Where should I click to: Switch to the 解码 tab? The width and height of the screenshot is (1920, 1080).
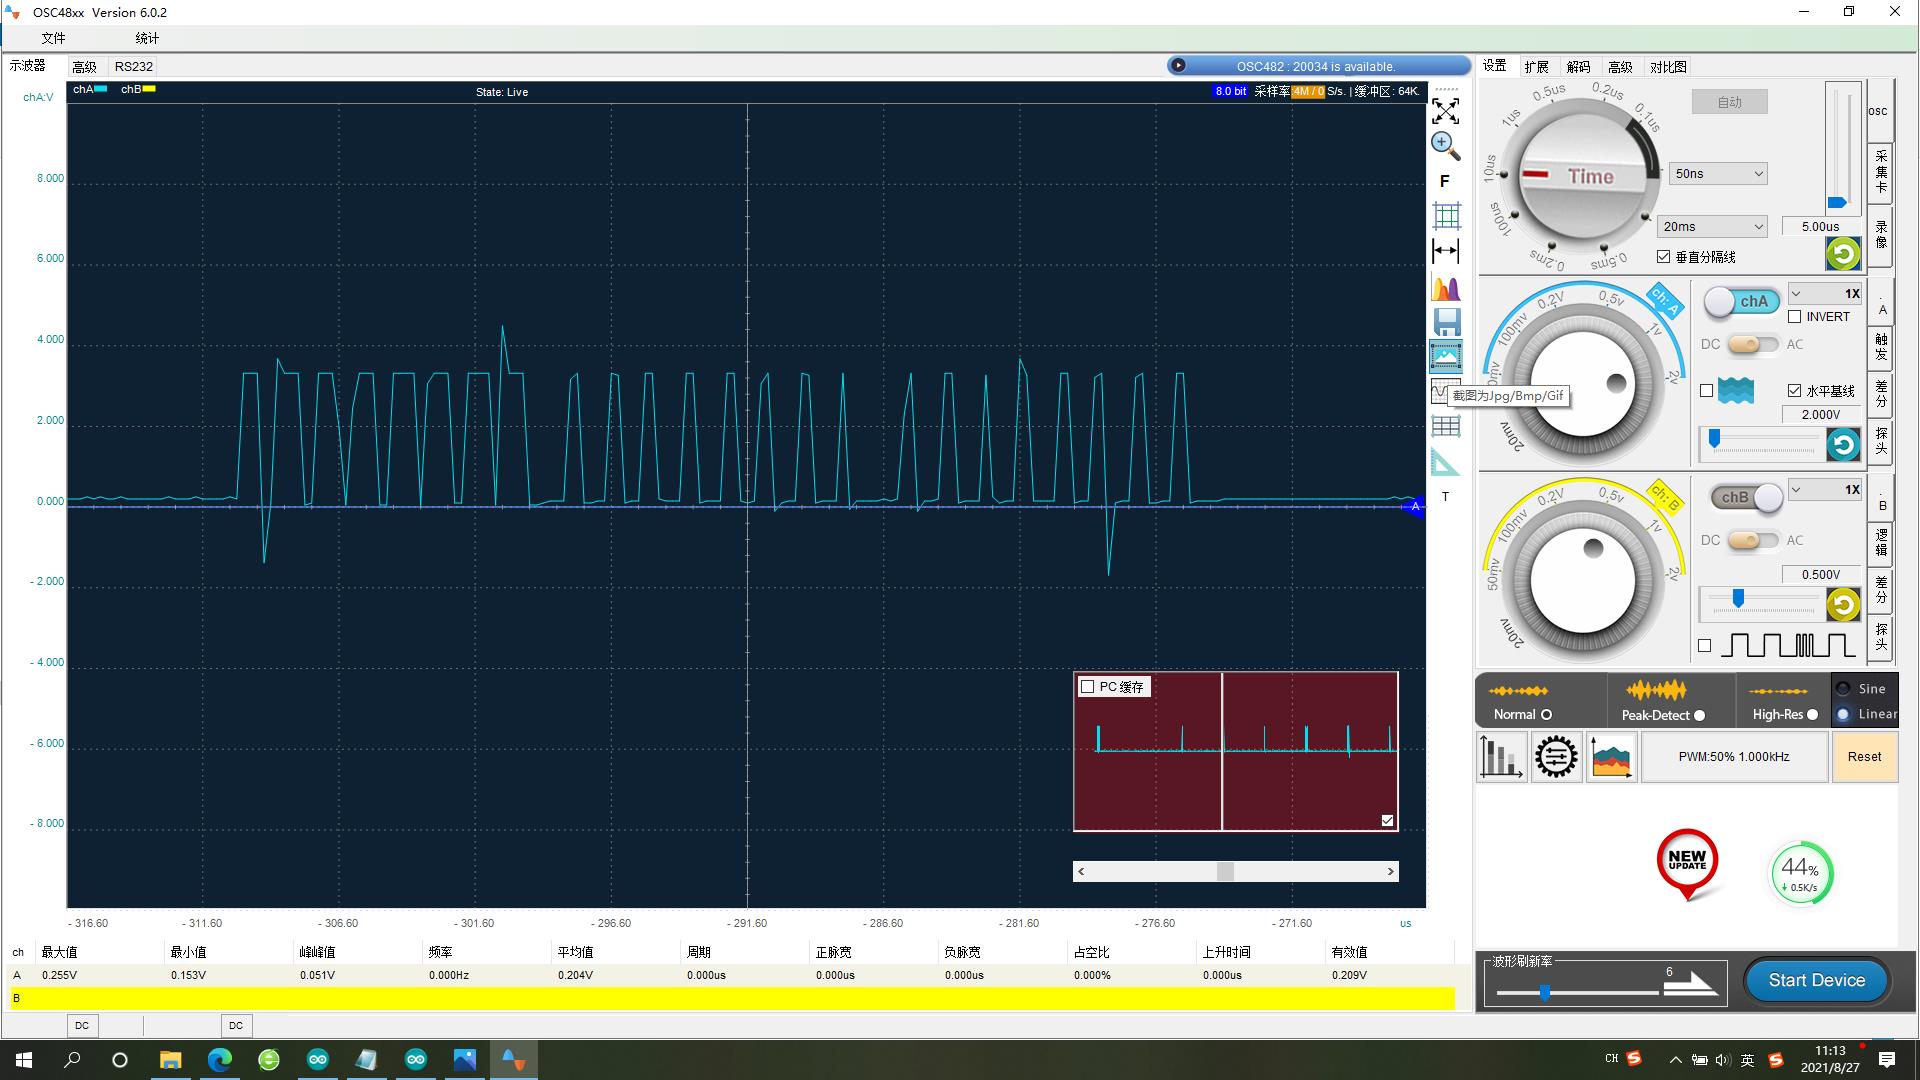(1578, 66)
